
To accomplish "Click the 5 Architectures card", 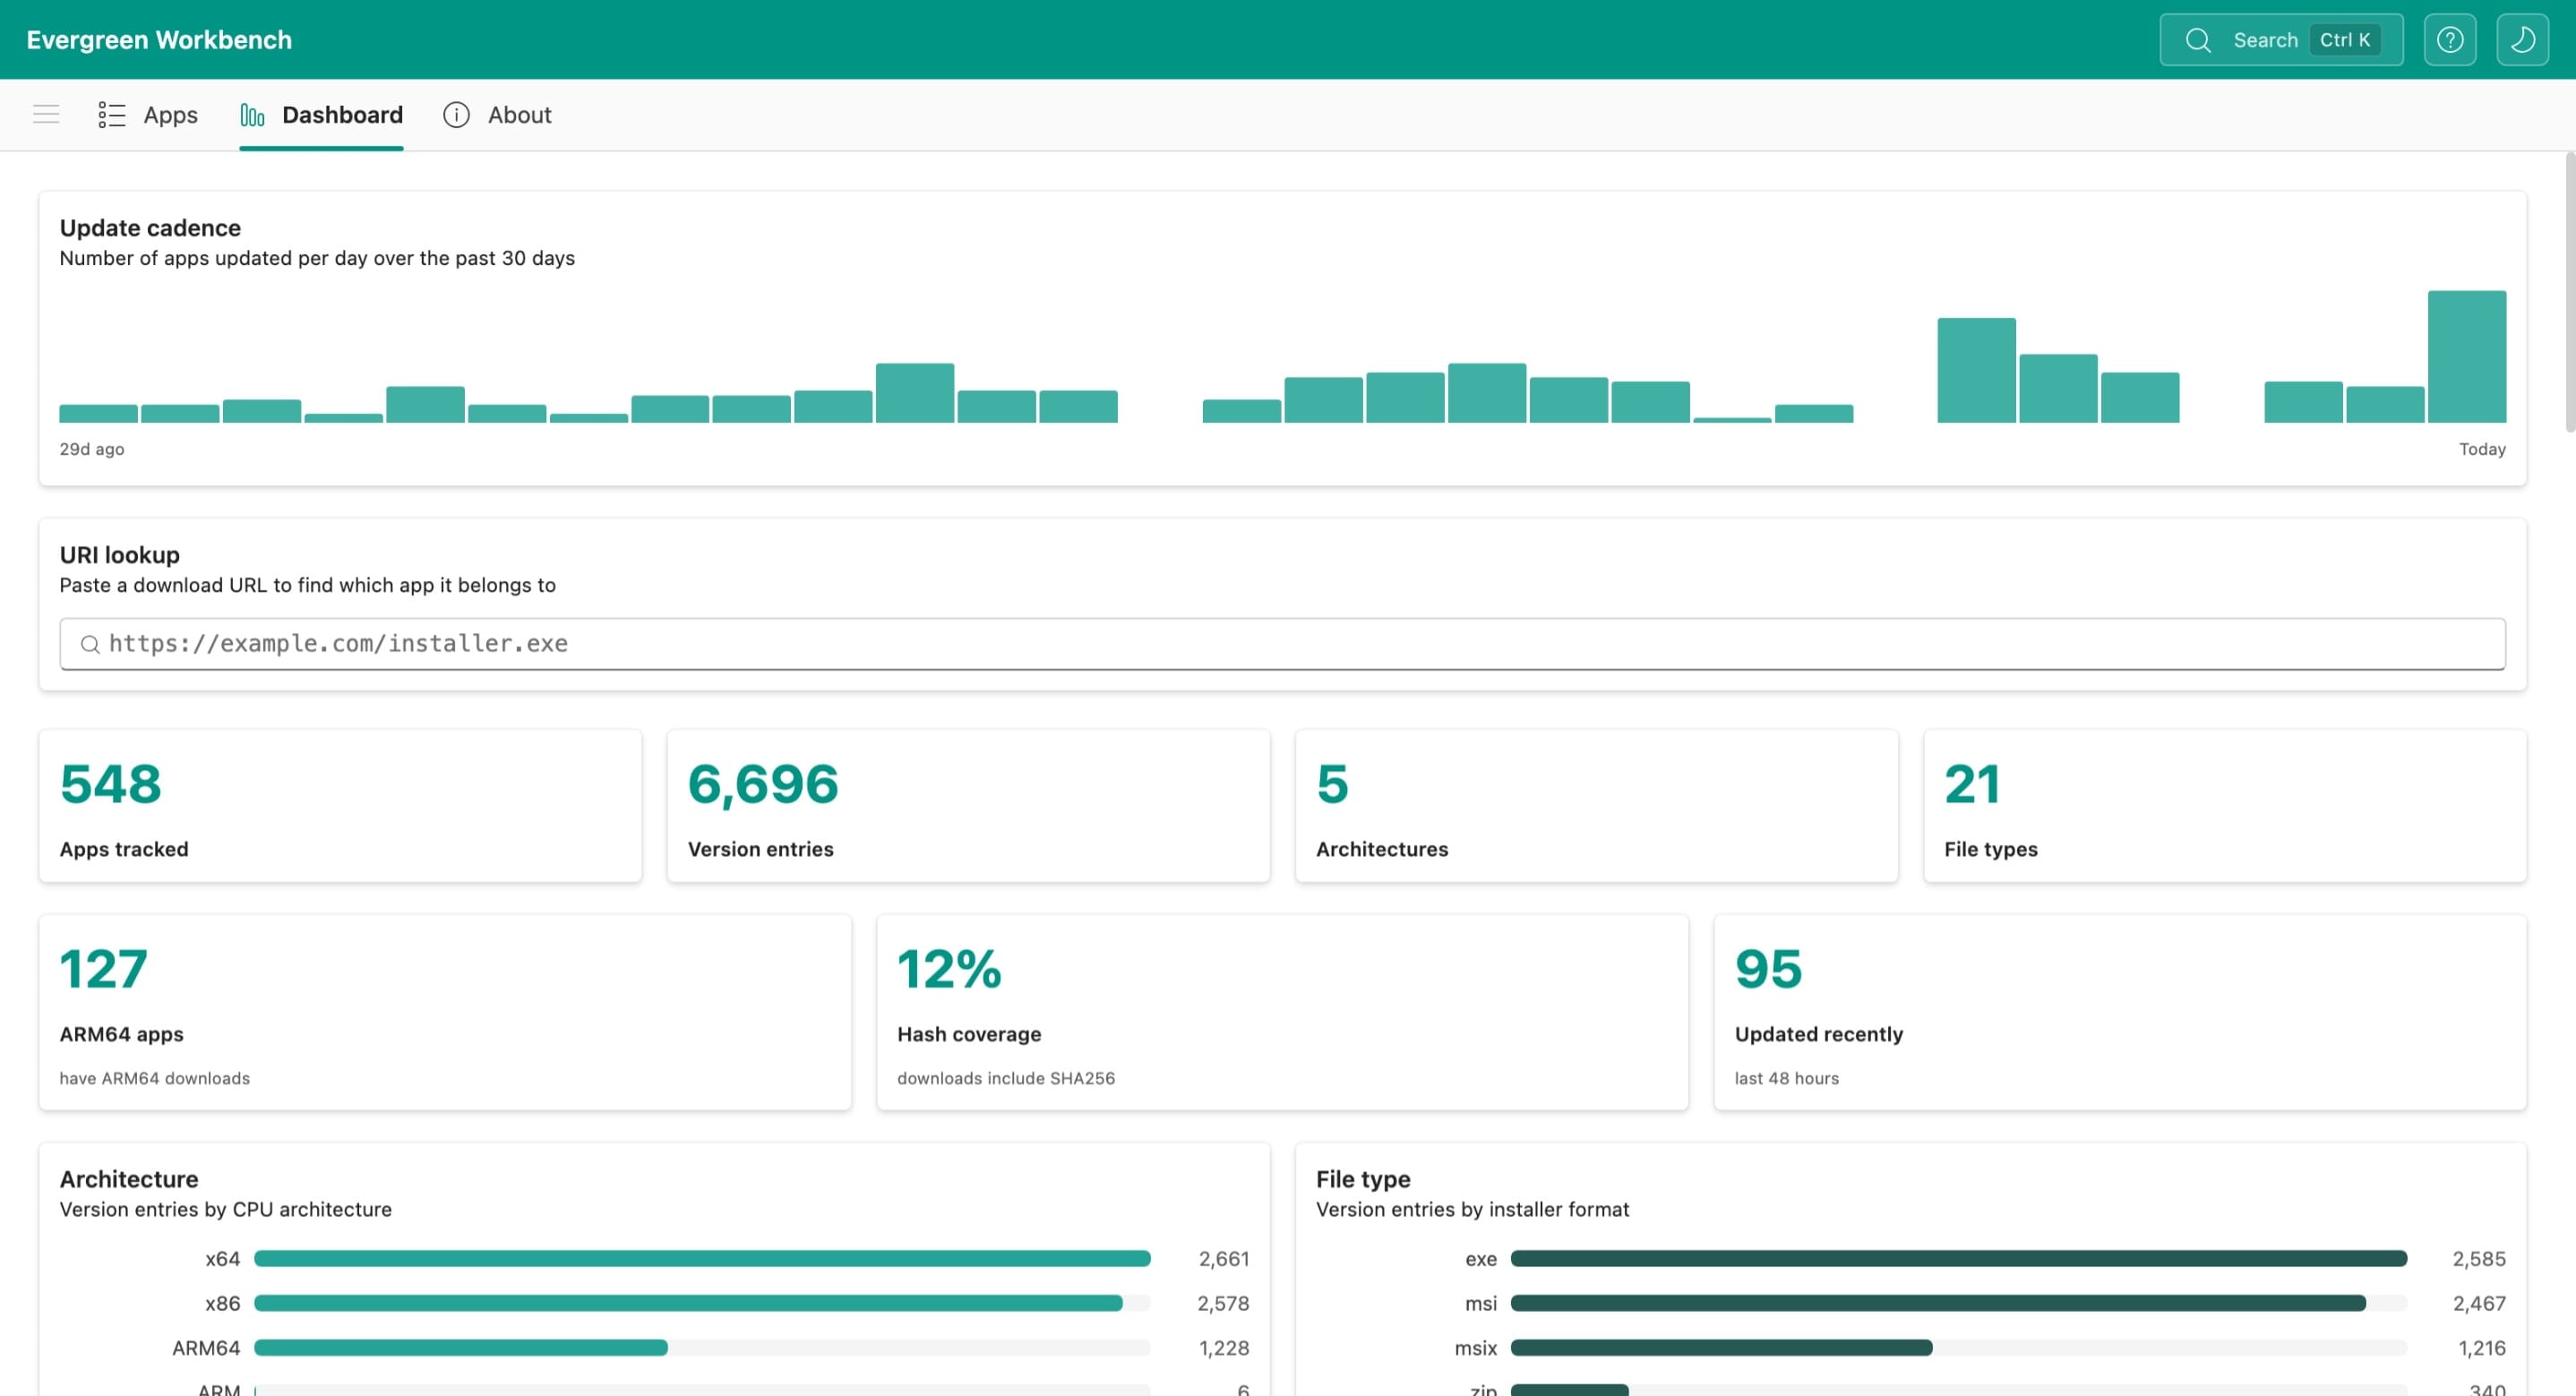I will click(x=1596, y=806).
